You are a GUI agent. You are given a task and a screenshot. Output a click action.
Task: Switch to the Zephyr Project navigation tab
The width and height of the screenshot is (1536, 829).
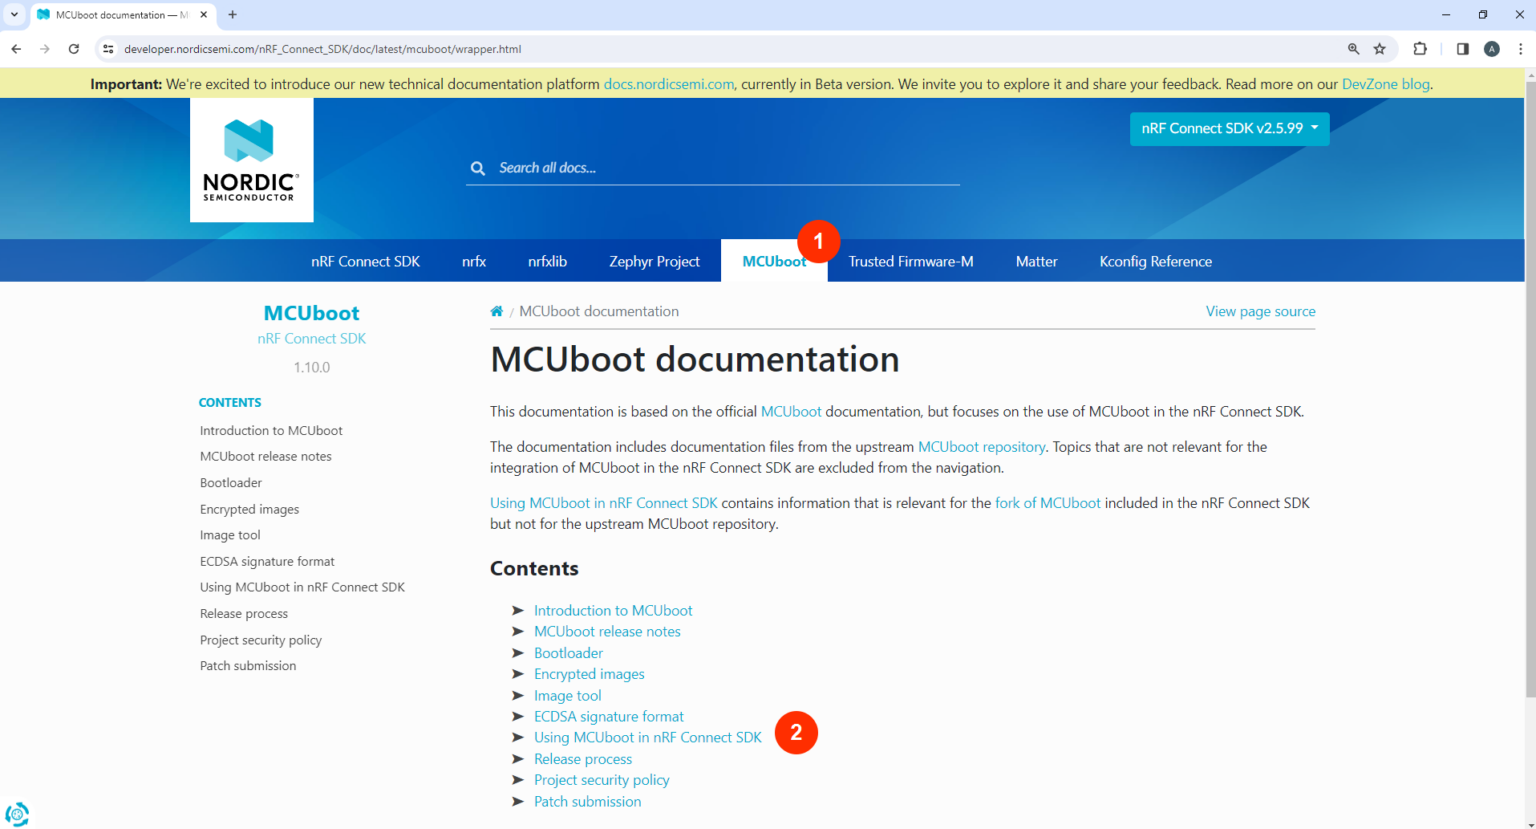[654, 261]
